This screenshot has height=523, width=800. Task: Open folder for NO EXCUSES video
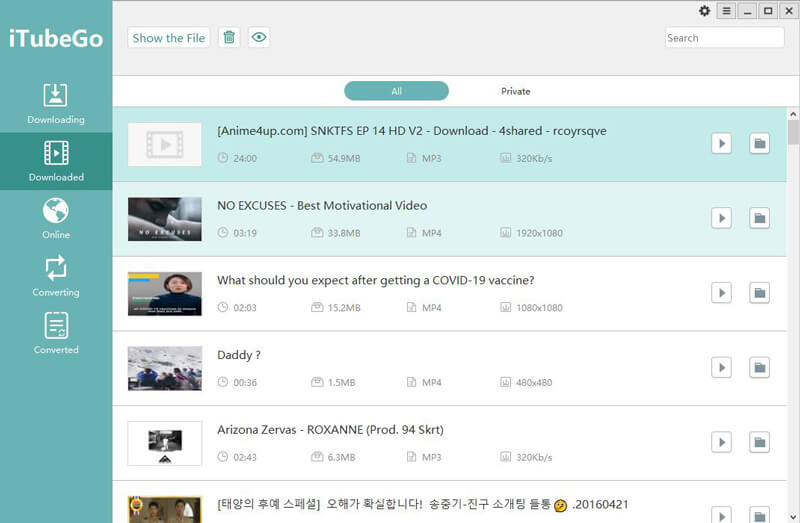coord(759,218)
